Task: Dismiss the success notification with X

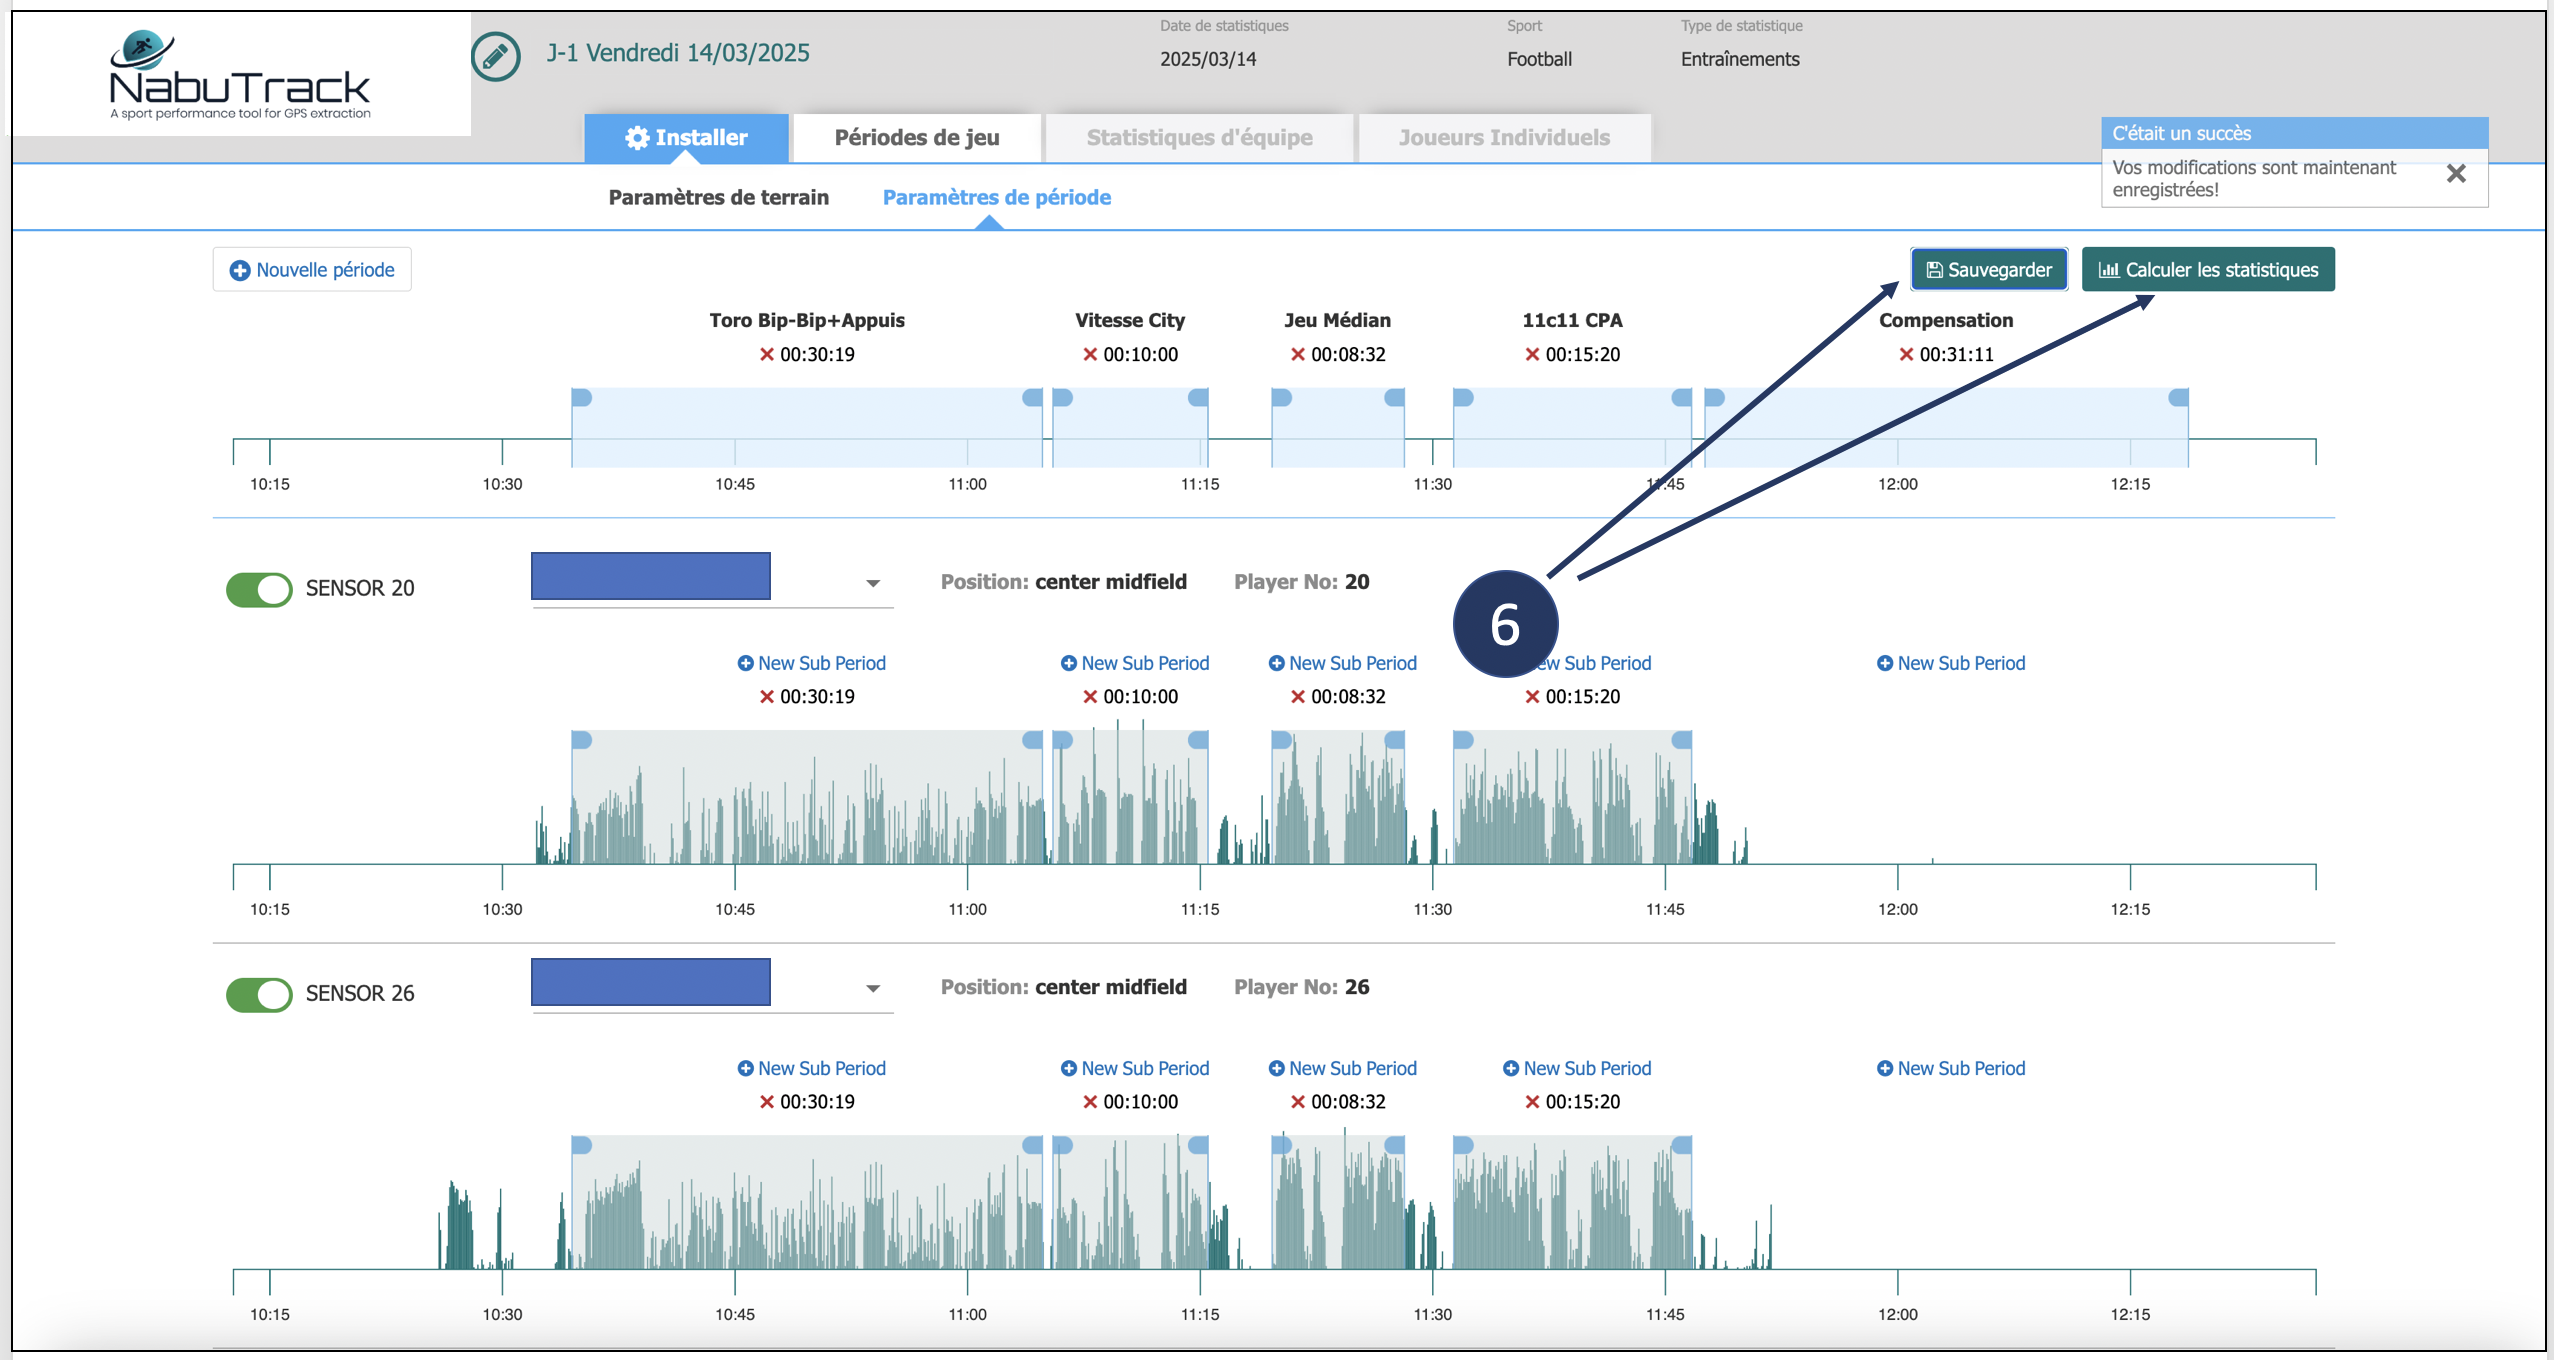Action: coord(2456,174)
